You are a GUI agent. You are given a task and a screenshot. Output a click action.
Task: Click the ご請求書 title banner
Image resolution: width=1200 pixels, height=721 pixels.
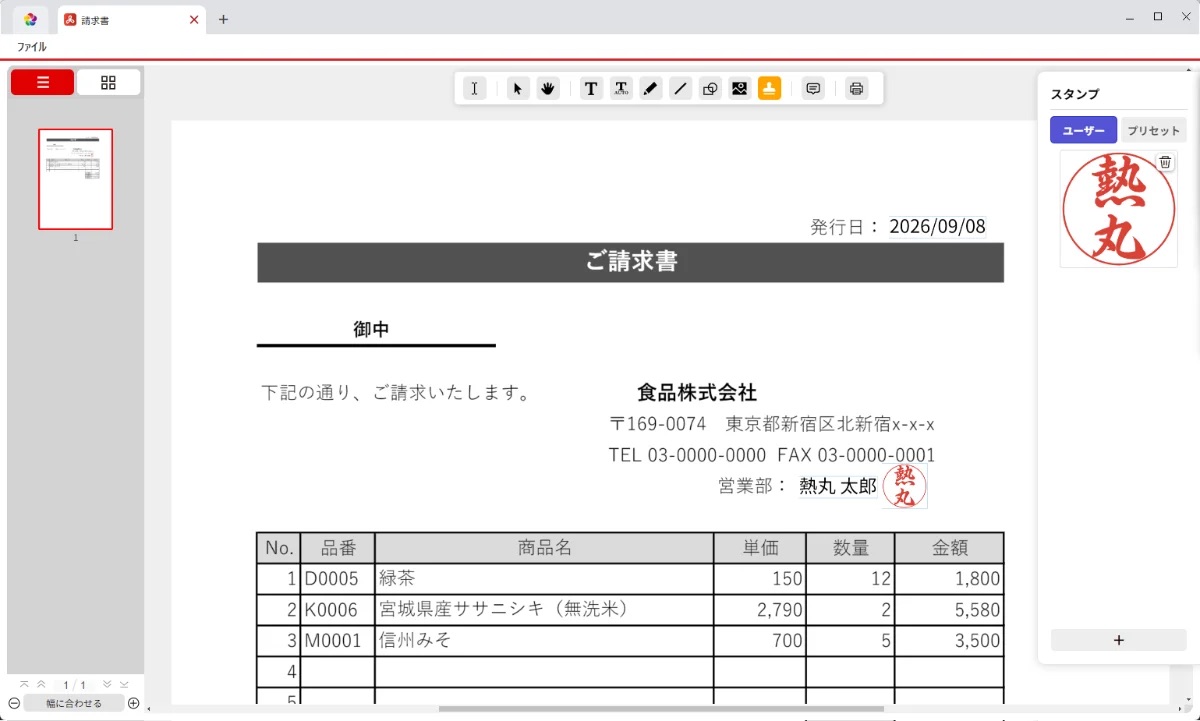631,262
